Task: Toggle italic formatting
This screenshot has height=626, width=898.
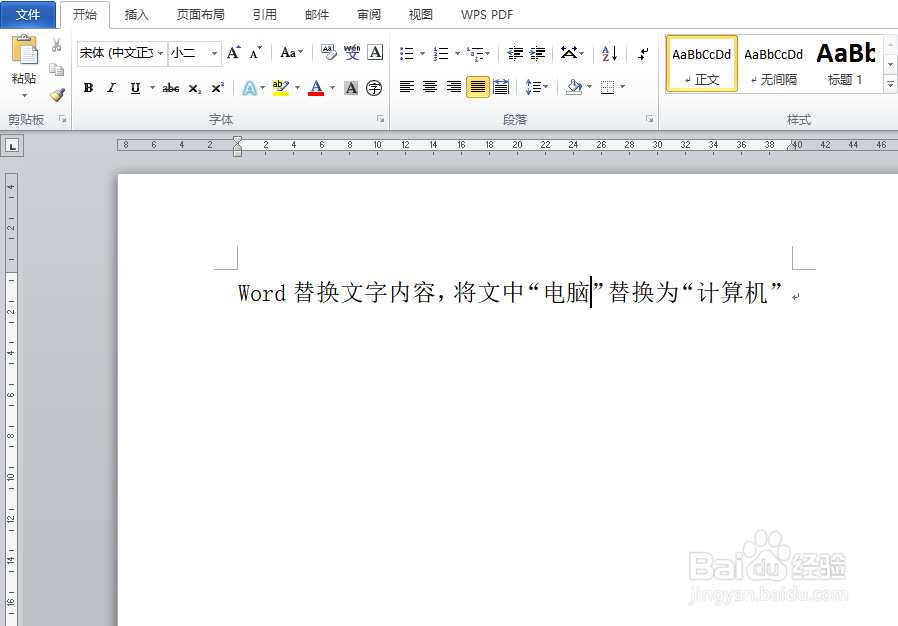Action: tap(111, 88)
